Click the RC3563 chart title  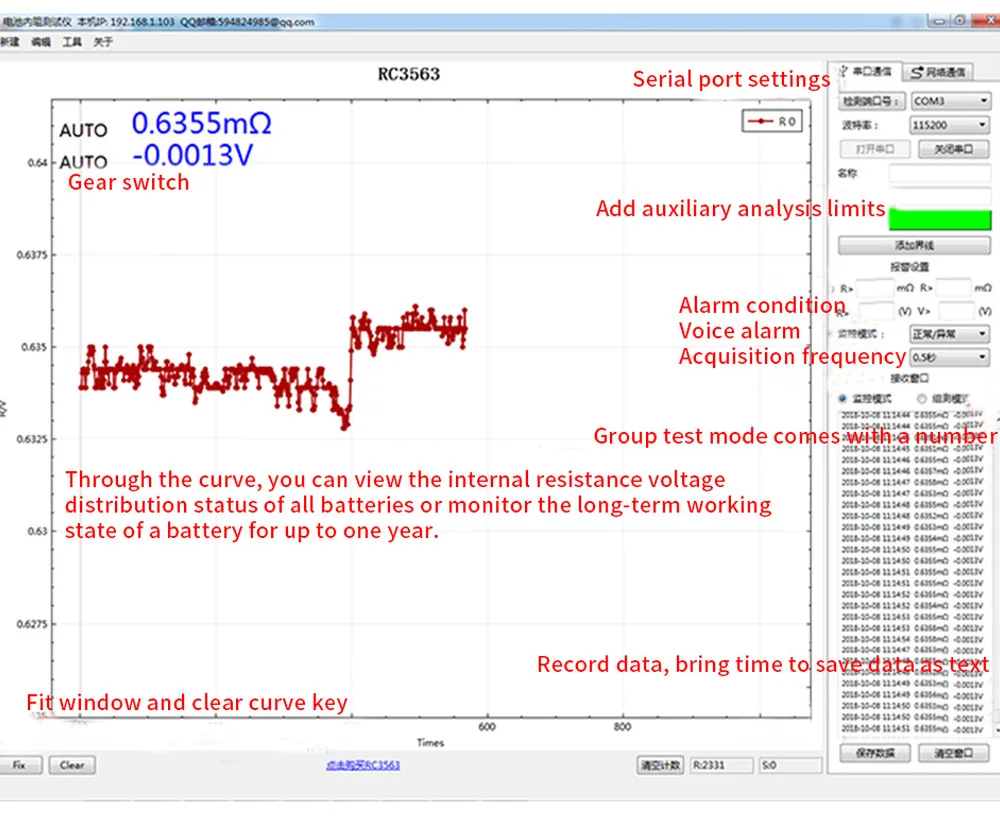(x=409, y=75)
